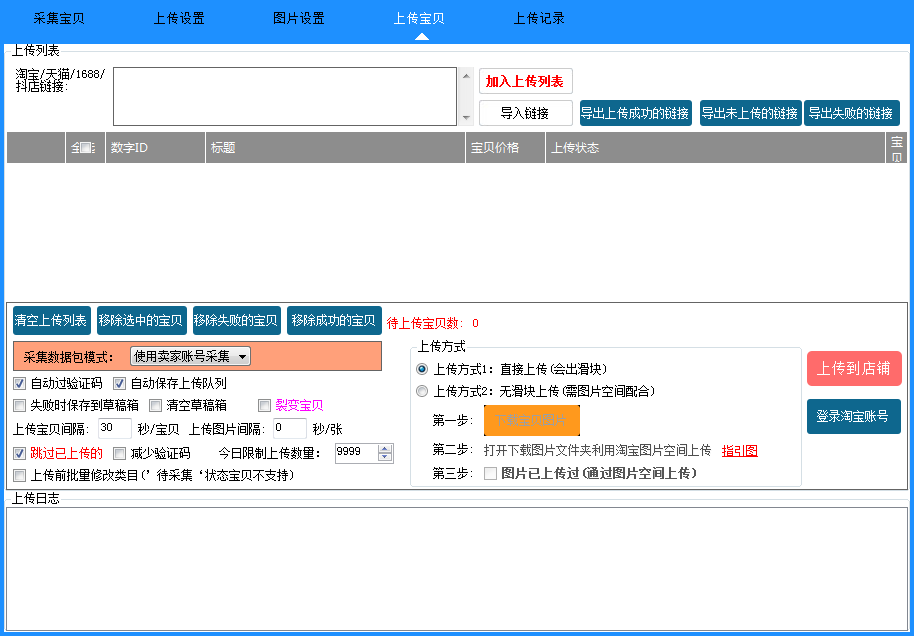The width and height of the screenshot is (914, 636).
Task: Click 导出上传成功的链接 button
Action: [x=635, y=113]
